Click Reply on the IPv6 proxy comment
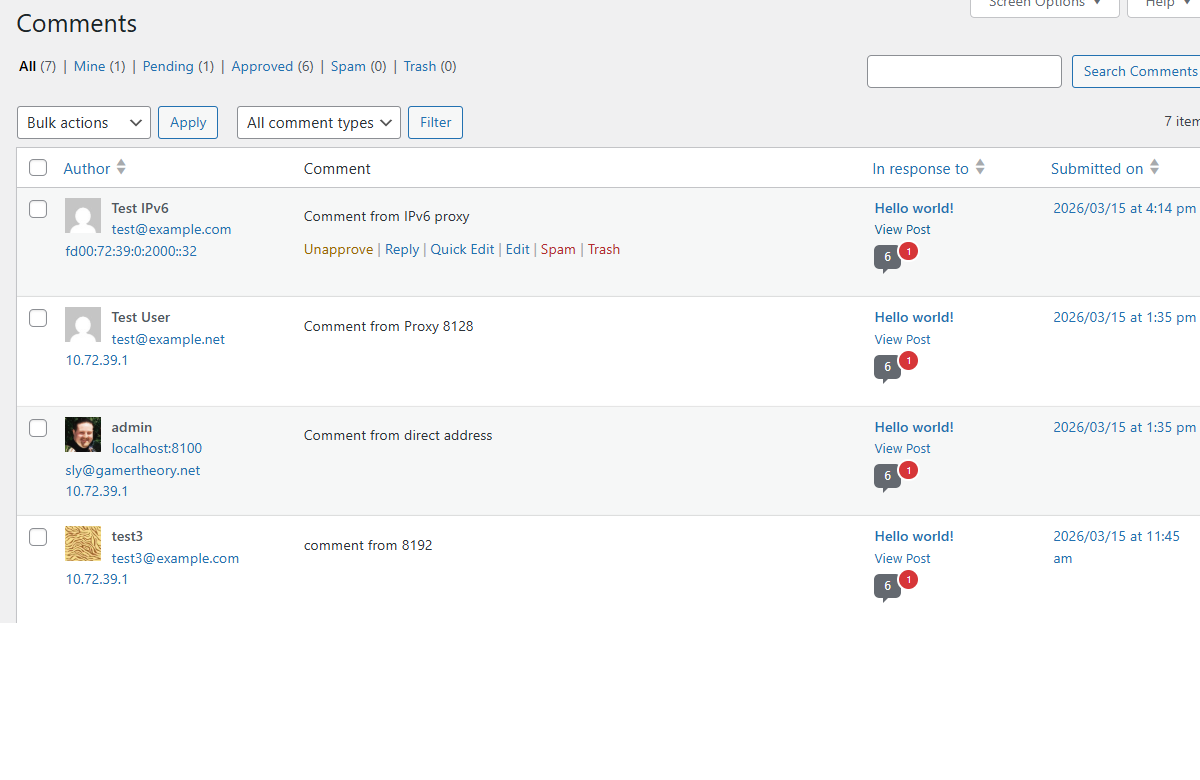 pos(401,249)
